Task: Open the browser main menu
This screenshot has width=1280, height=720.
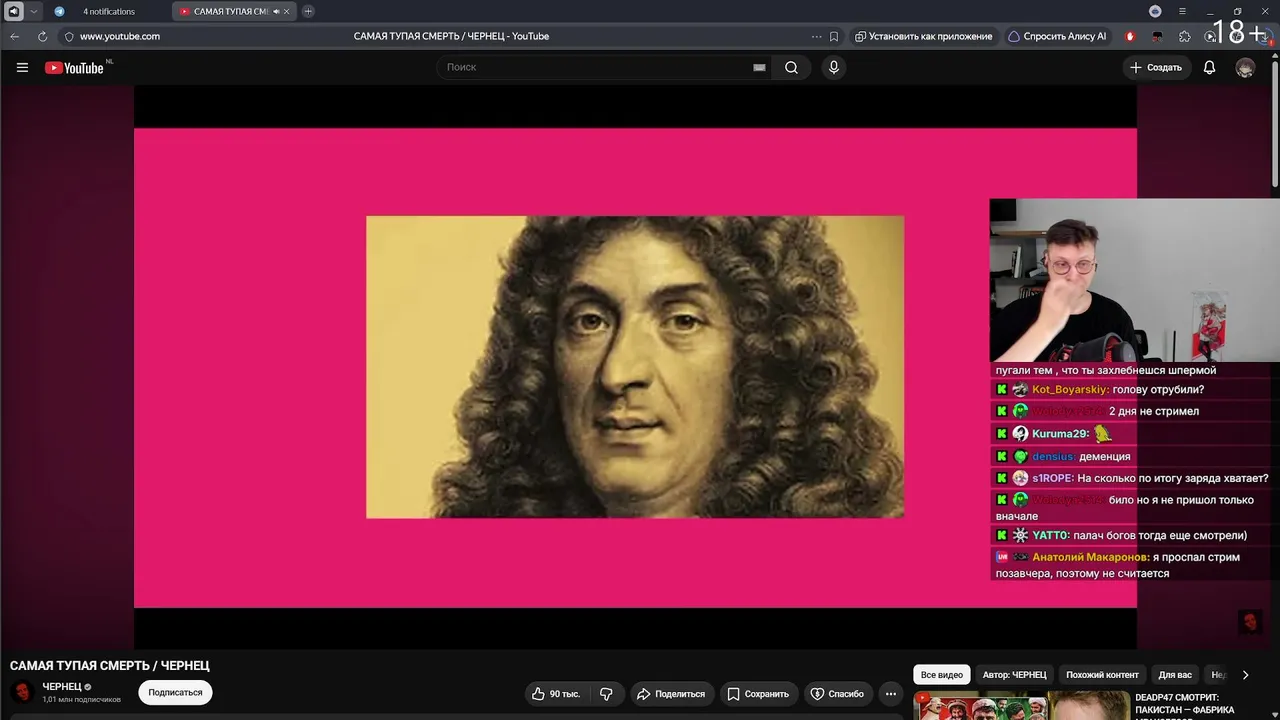Action: pyautogui.click(x=1183, y=11)
